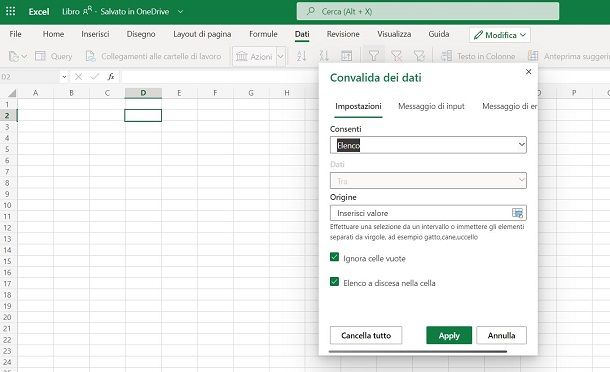Expand the file name dropdown chevron
The image size is (610, 372).
click(x=181, y=12)
